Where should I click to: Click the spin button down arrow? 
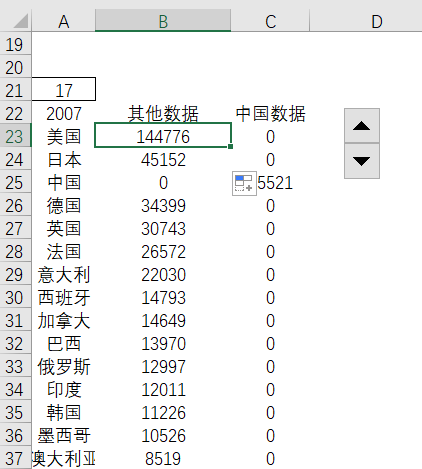(362, 161)
